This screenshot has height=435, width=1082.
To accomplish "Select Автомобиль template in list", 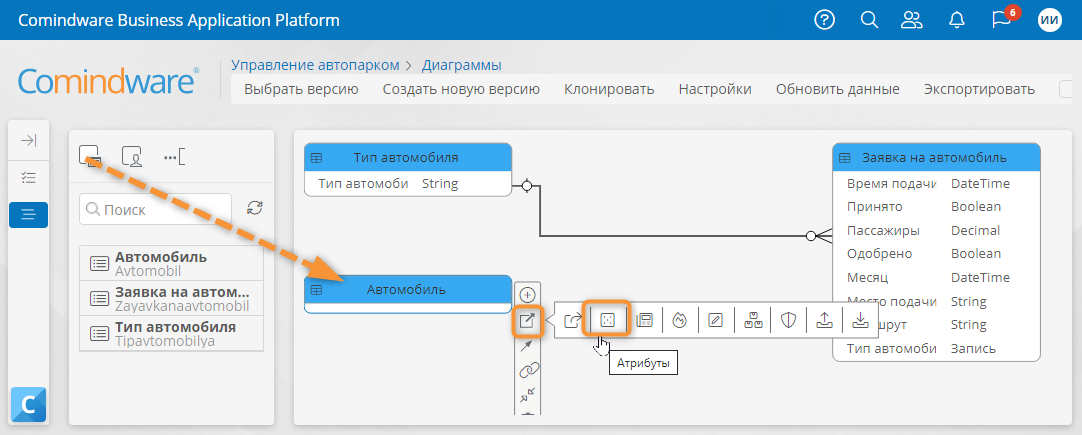I will (171, 263).
